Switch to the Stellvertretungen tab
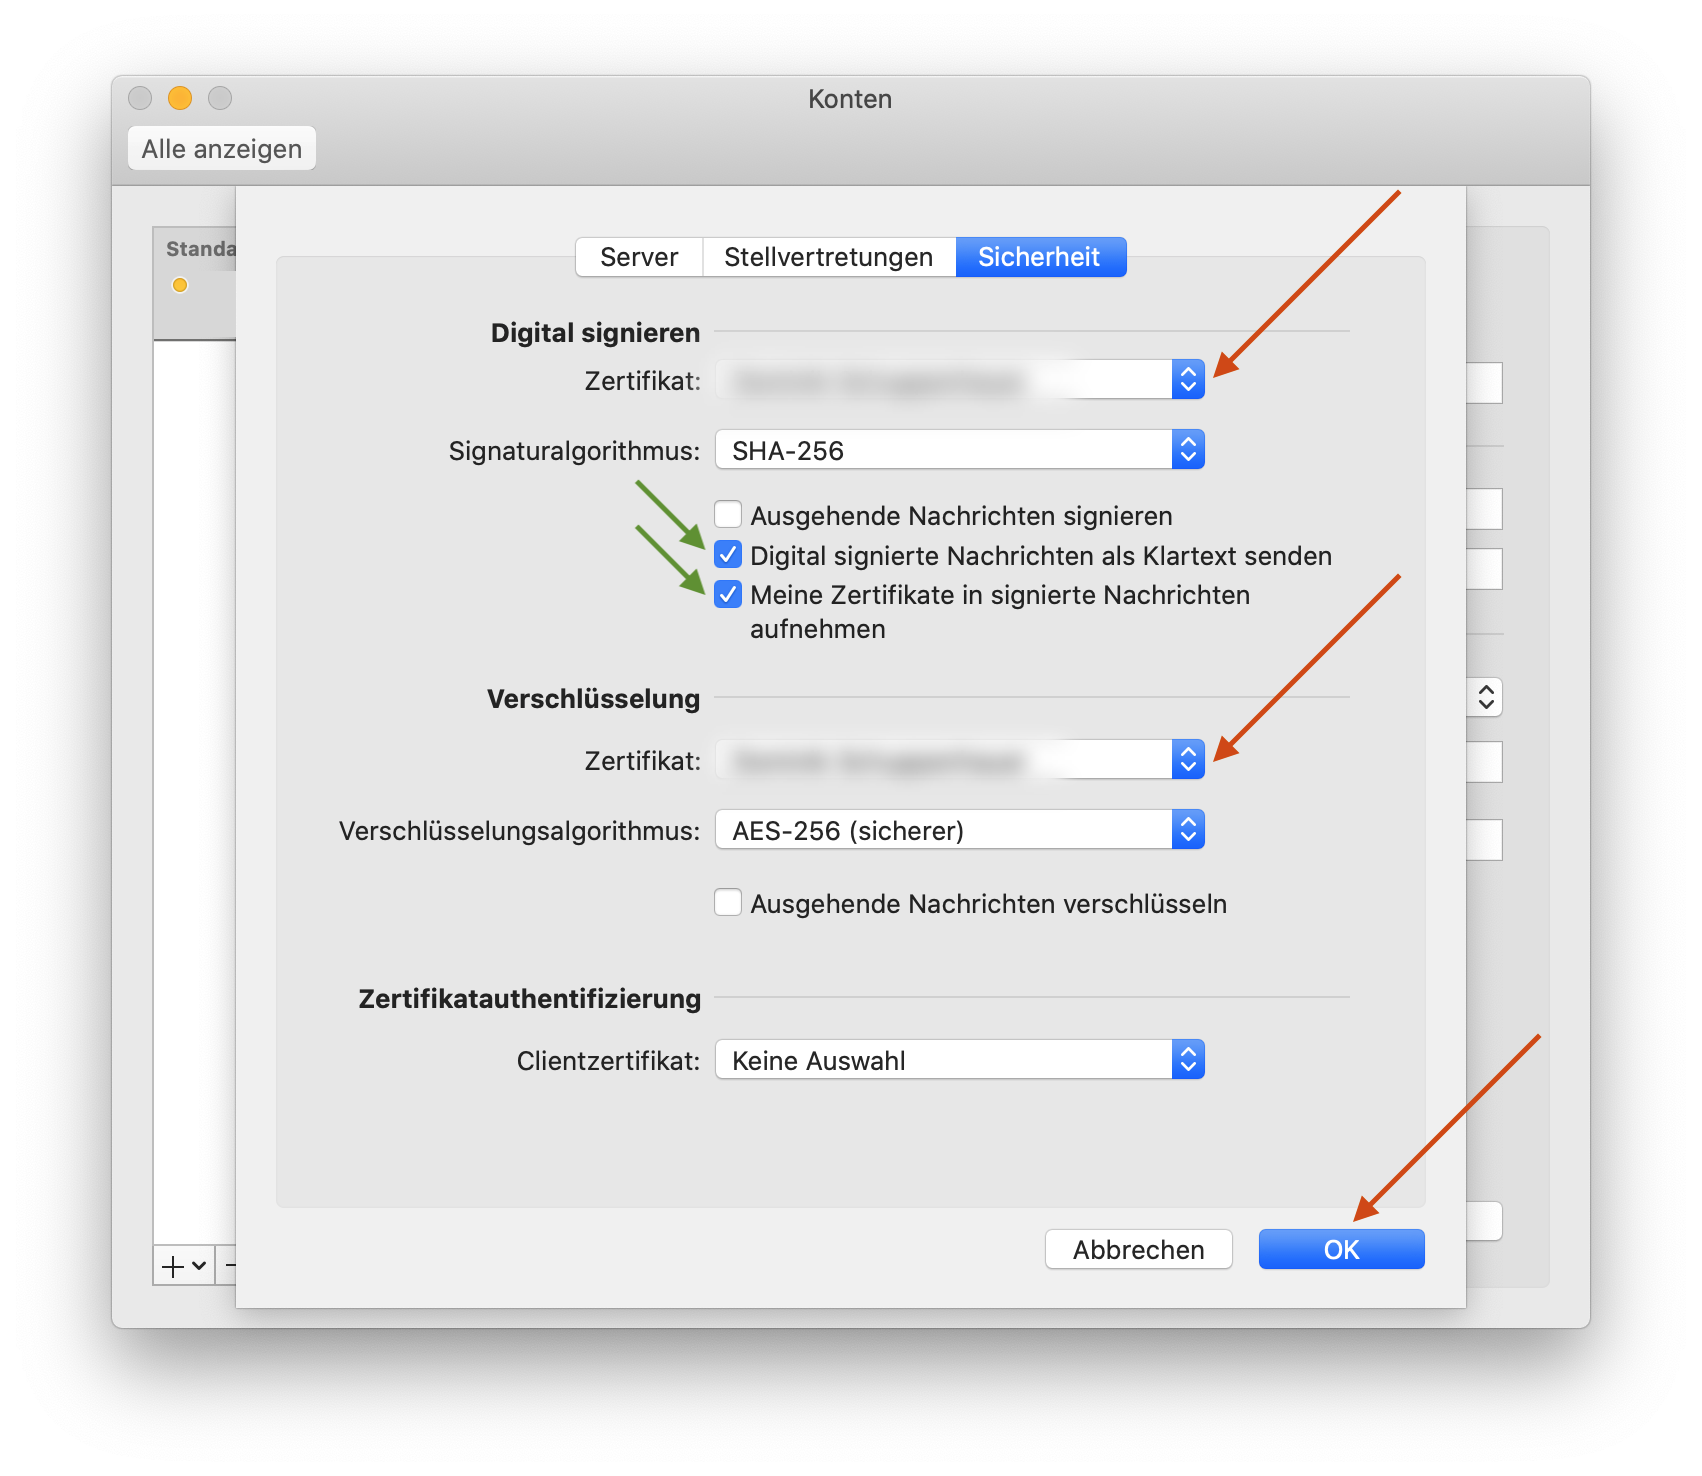The width and height of the screenshot is (1702, 1476). (828, 257)
